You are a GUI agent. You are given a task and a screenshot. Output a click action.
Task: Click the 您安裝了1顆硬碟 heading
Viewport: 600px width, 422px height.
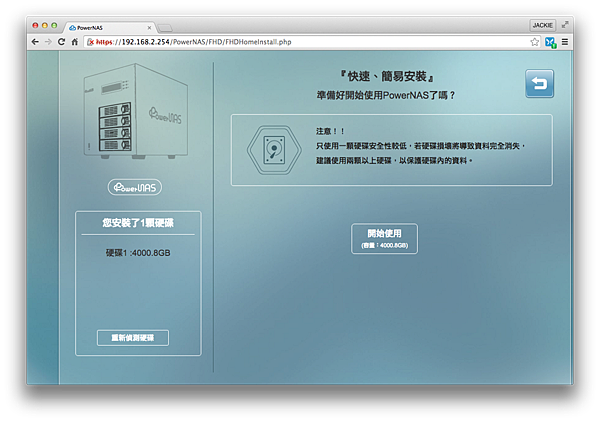(x=138, y=223)
